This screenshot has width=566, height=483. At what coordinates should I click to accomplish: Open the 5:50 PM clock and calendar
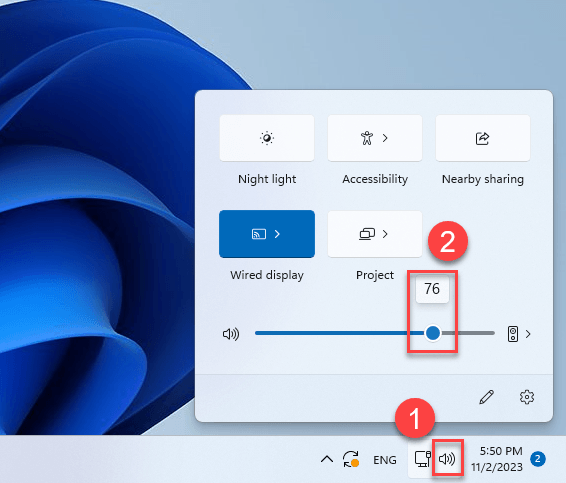[x=497, y=459]
